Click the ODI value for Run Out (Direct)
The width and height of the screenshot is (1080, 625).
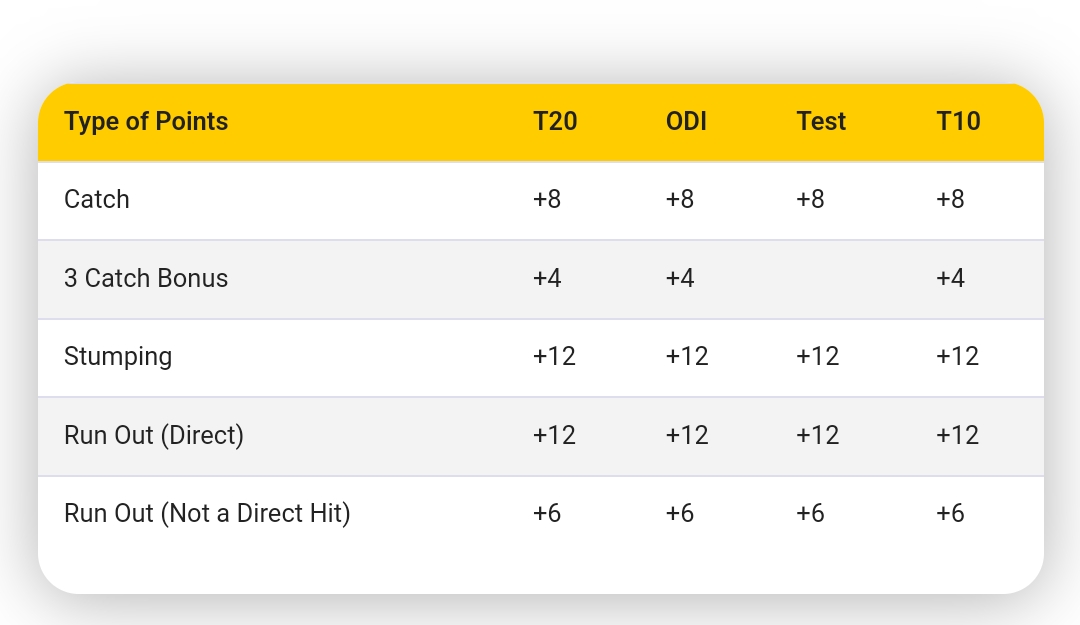click(686, 435)
